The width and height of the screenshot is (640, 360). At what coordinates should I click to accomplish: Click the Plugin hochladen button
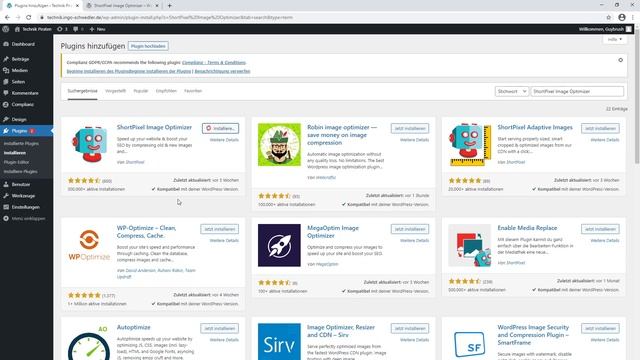tap(148, 46)
